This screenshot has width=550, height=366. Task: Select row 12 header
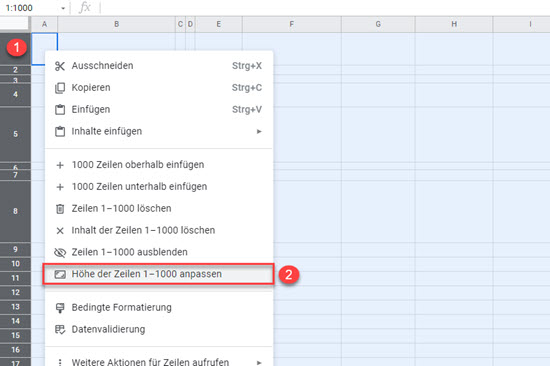15,292
